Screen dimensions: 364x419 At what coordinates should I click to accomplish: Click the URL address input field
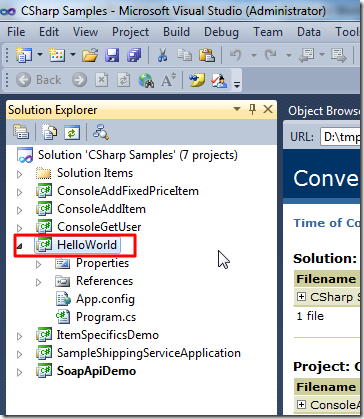(340, 137)
